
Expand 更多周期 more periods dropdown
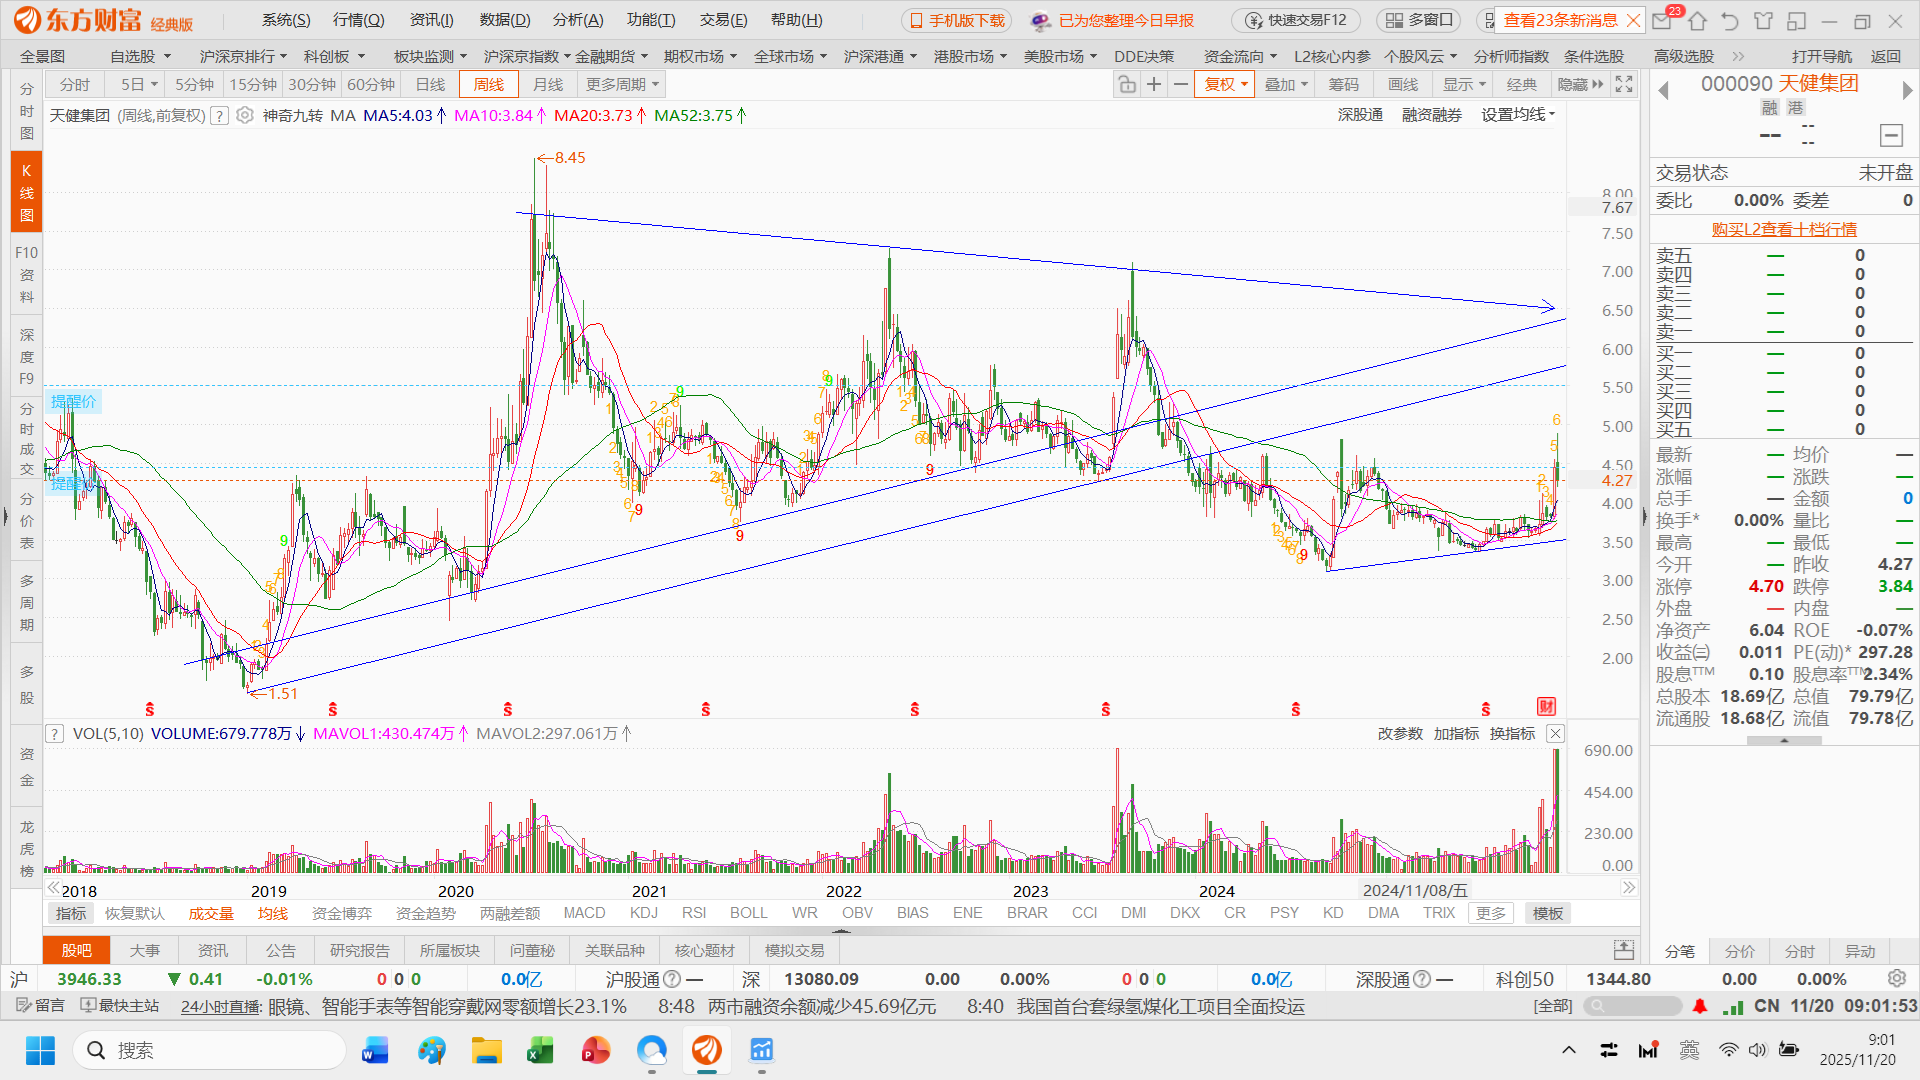point(622,85)
